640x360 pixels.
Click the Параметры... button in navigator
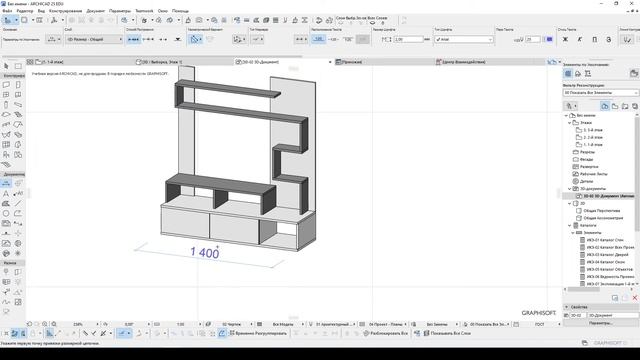pos(600,323)
